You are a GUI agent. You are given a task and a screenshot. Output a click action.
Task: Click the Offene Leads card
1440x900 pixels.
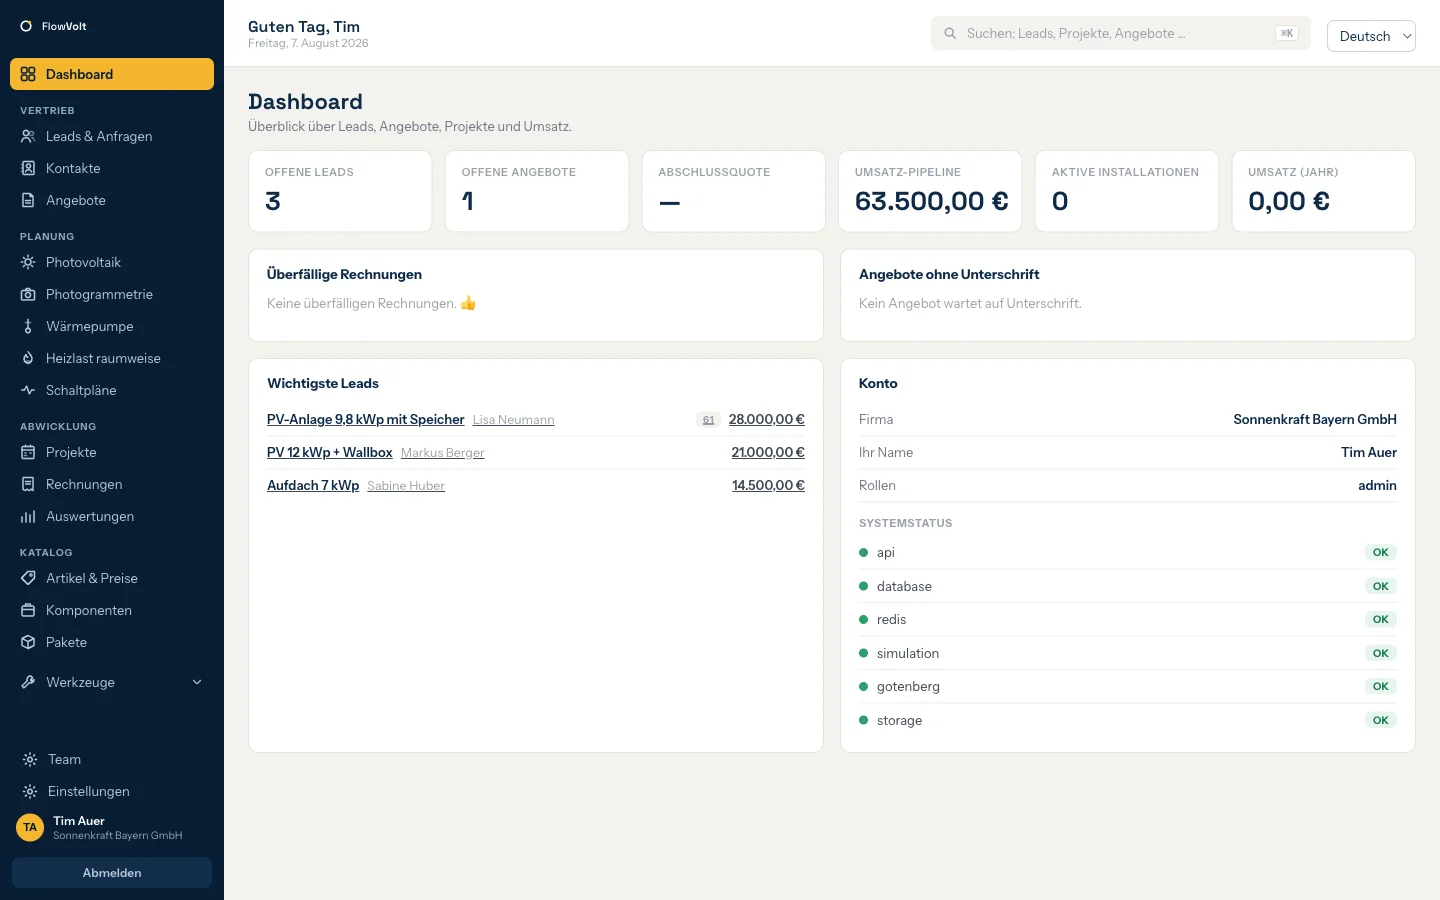340,191
